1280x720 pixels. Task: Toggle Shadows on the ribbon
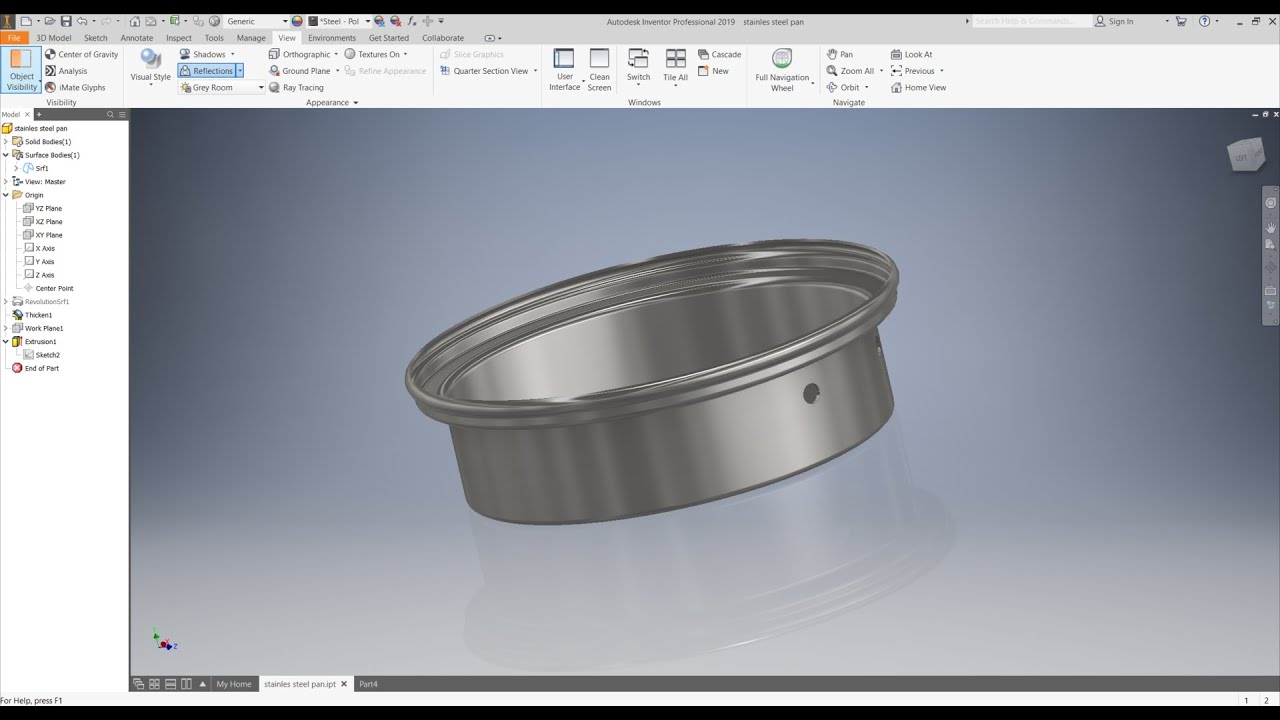[x=203, y=54]
